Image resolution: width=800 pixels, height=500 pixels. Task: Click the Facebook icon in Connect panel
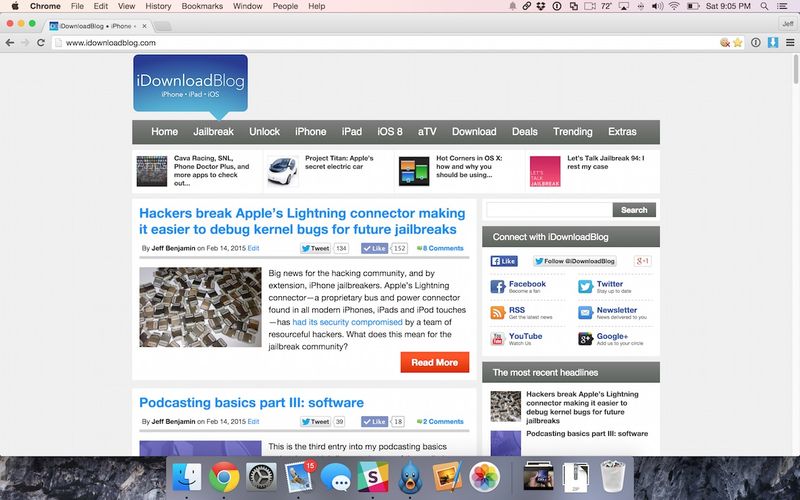497,287
